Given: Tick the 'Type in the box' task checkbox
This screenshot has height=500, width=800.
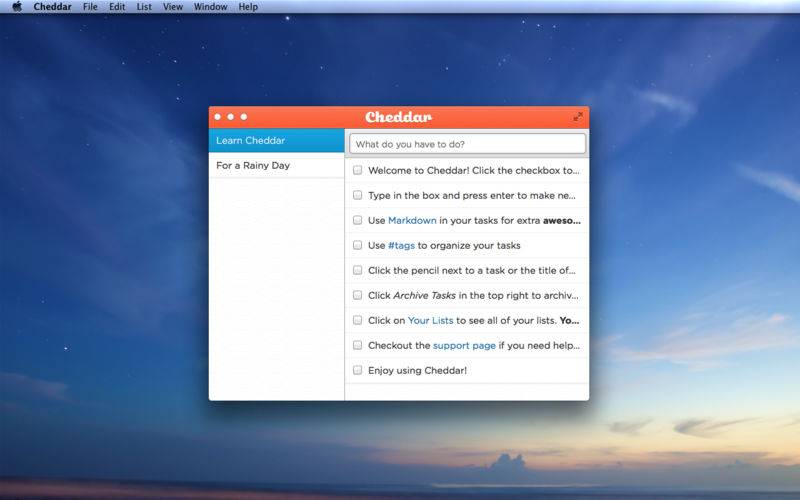Looking at the screenshot, I should tap(358, 195).
